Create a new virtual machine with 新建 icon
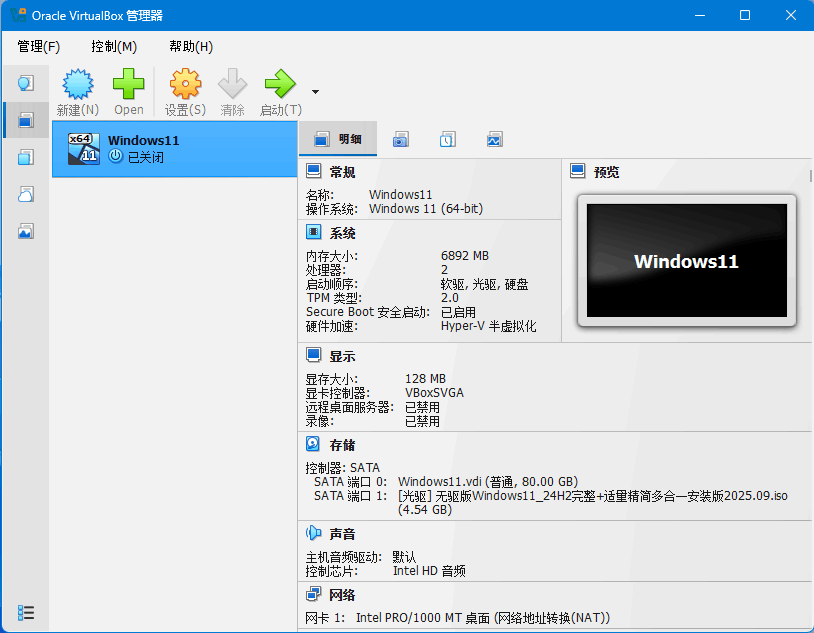The width and height of the screenshot is (814, 633). [x=77, y=90]
